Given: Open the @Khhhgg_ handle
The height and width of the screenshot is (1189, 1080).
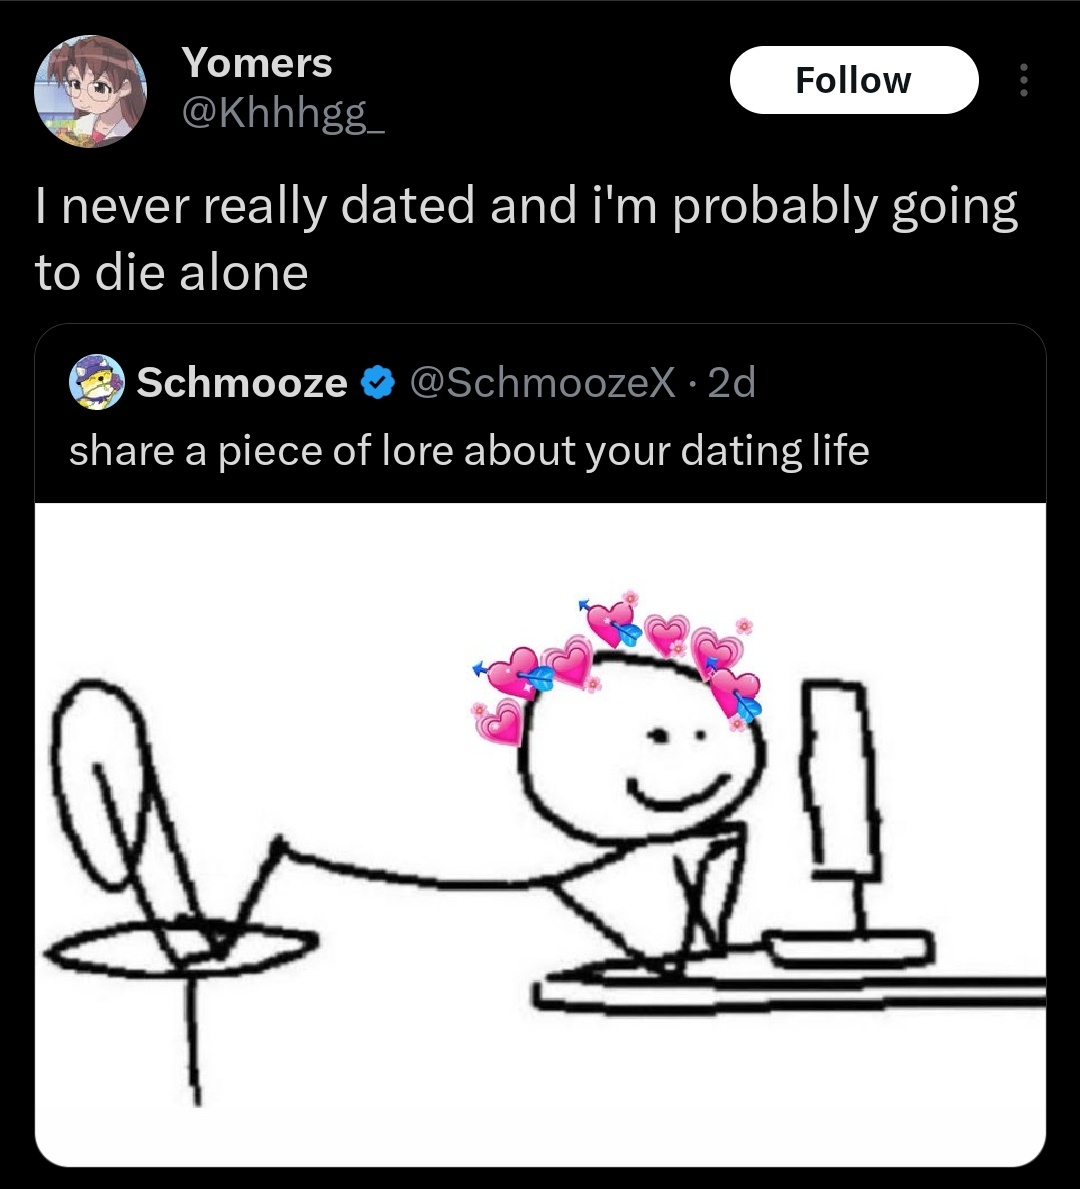Looking at the screenshot, I should 283,114.
